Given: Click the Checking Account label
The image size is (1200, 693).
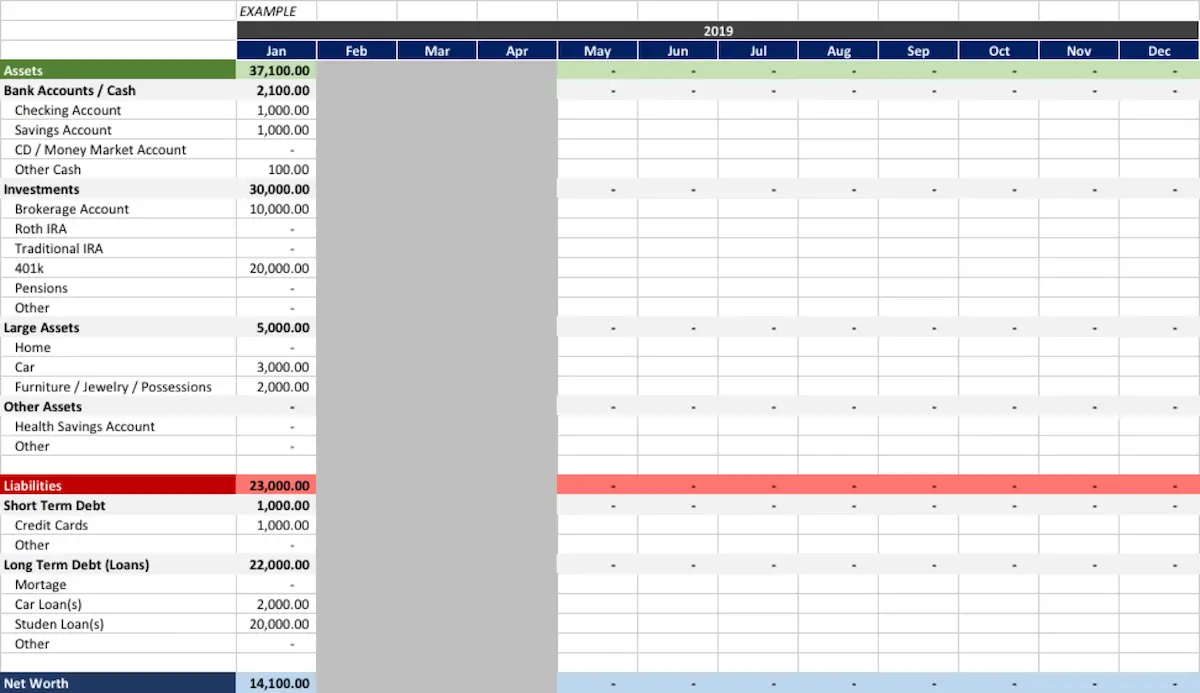Looking at the screenshot, I should pyautogui.click(x=68, y=110).
